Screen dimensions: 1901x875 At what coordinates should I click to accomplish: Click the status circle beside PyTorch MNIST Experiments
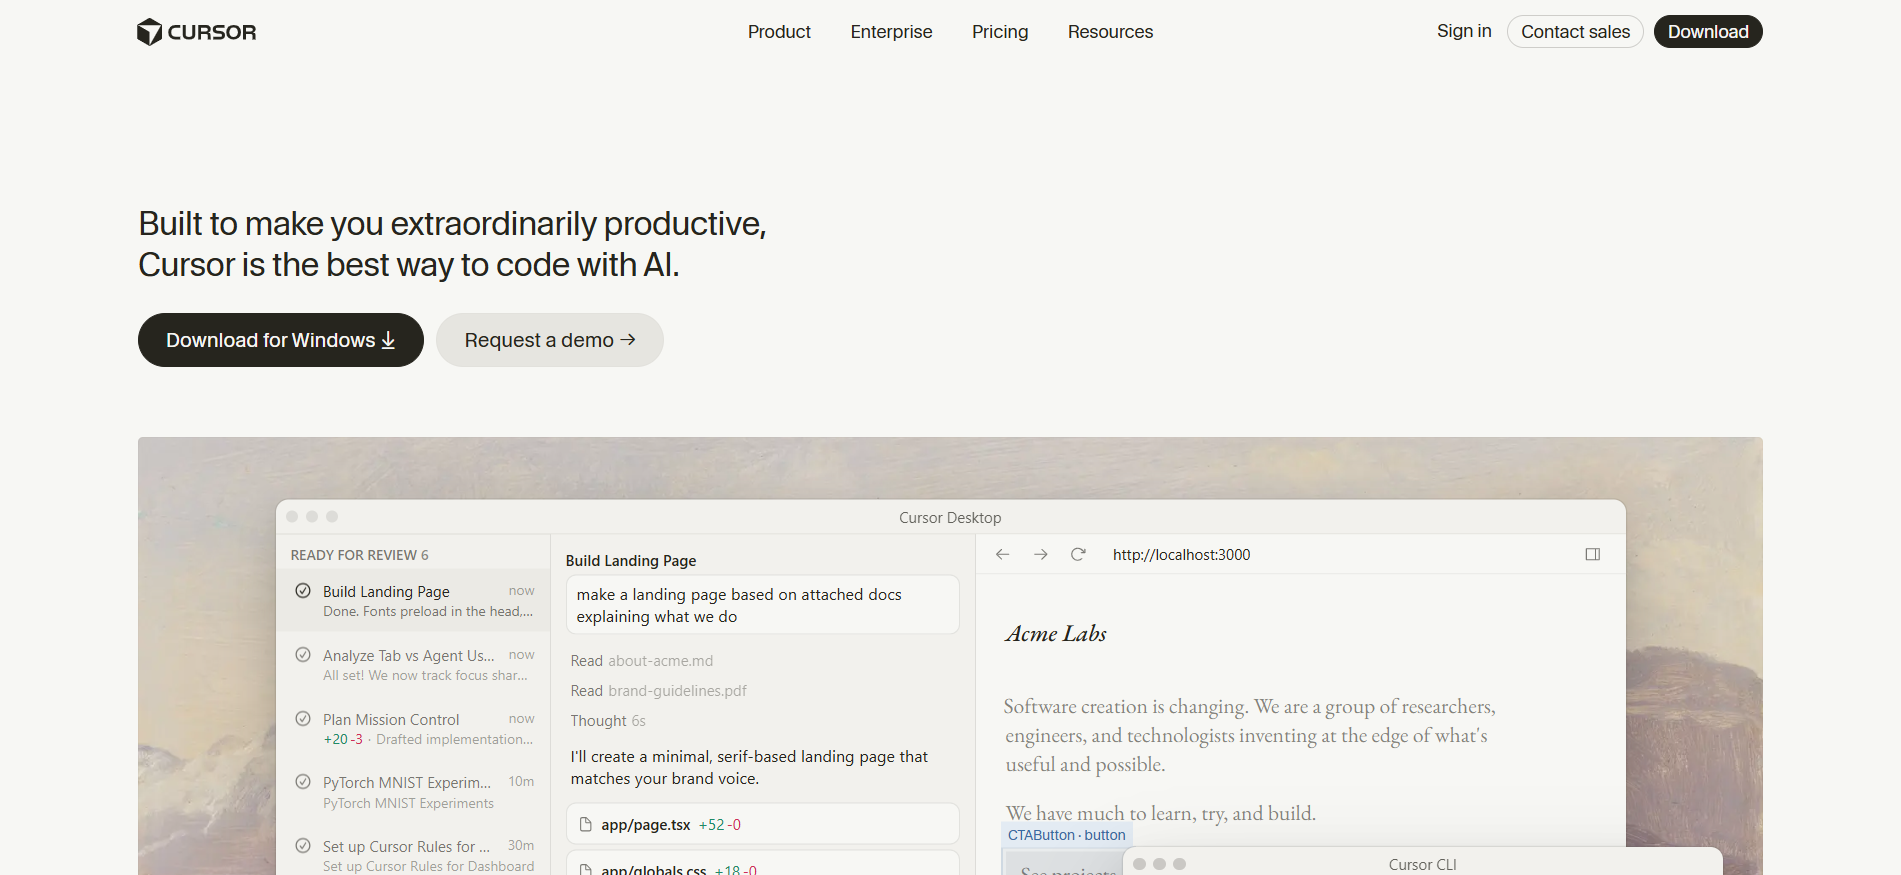coord(303,782)
